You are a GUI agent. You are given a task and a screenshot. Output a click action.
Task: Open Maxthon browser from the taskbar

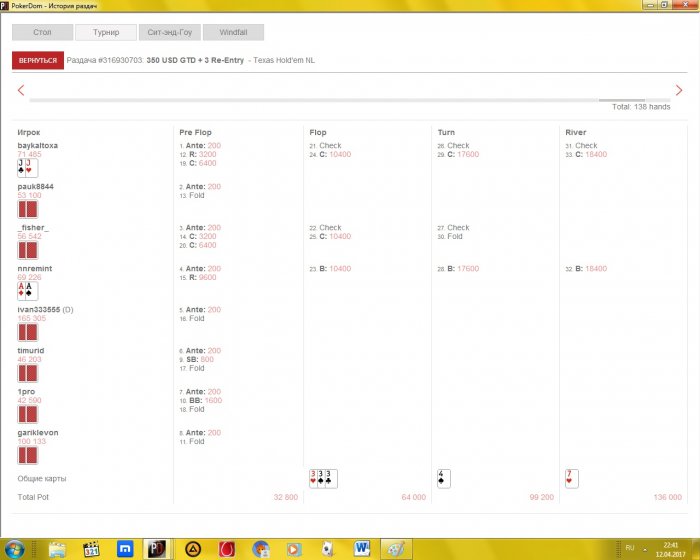coord(125,549)
